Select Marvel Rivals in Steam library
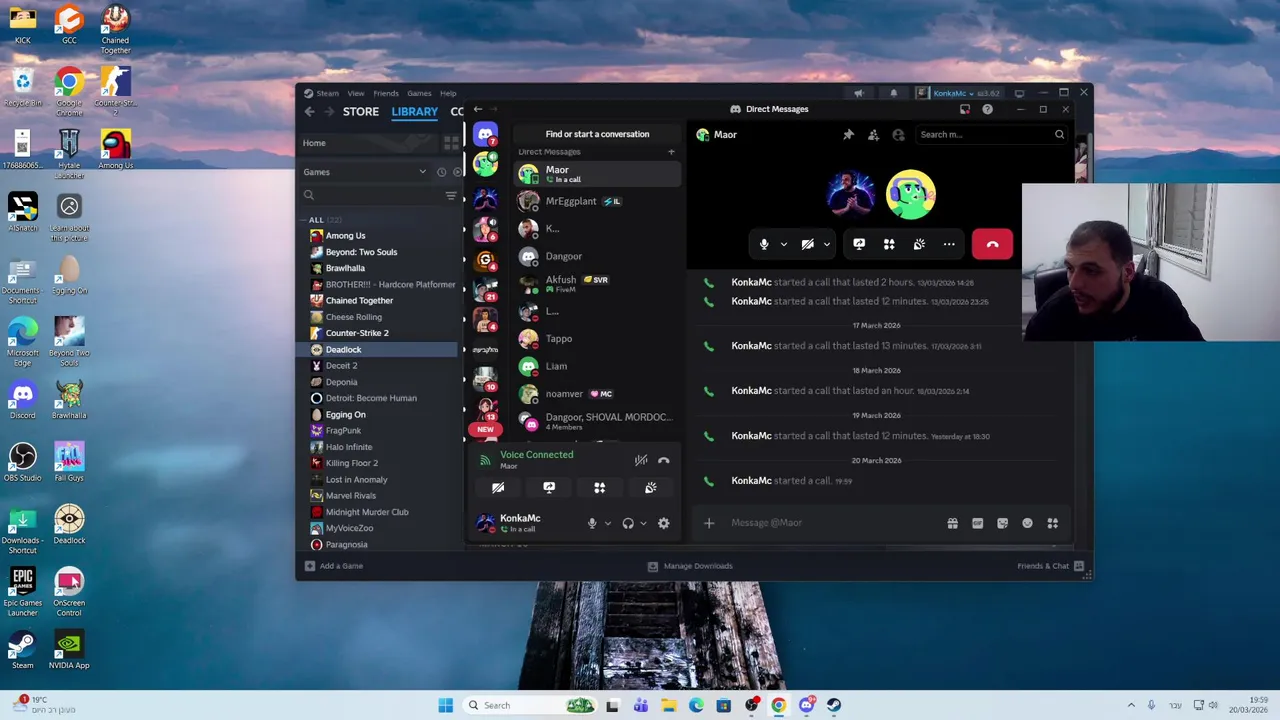 [x=351, y=496]
